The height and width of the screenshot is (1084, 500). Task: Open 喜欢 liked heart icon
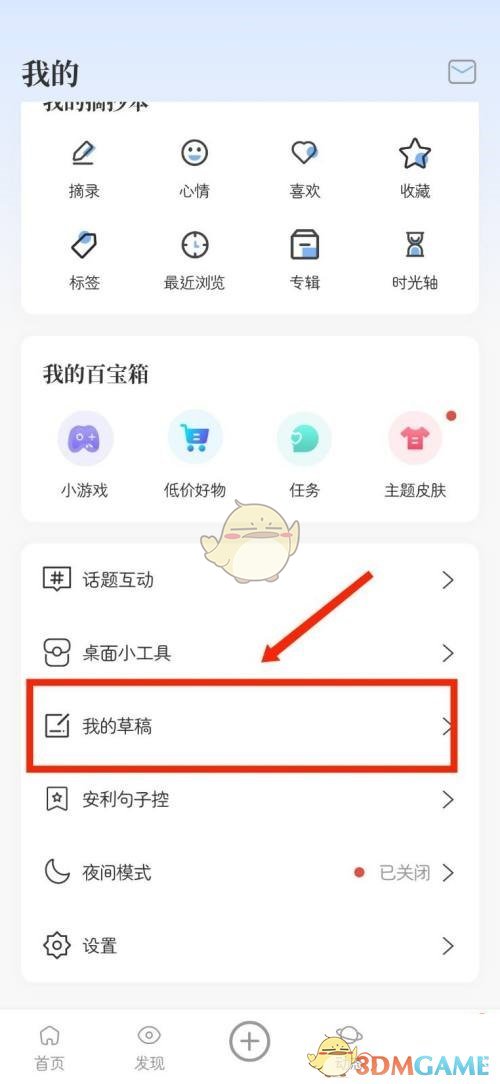[x=304, y=152]
